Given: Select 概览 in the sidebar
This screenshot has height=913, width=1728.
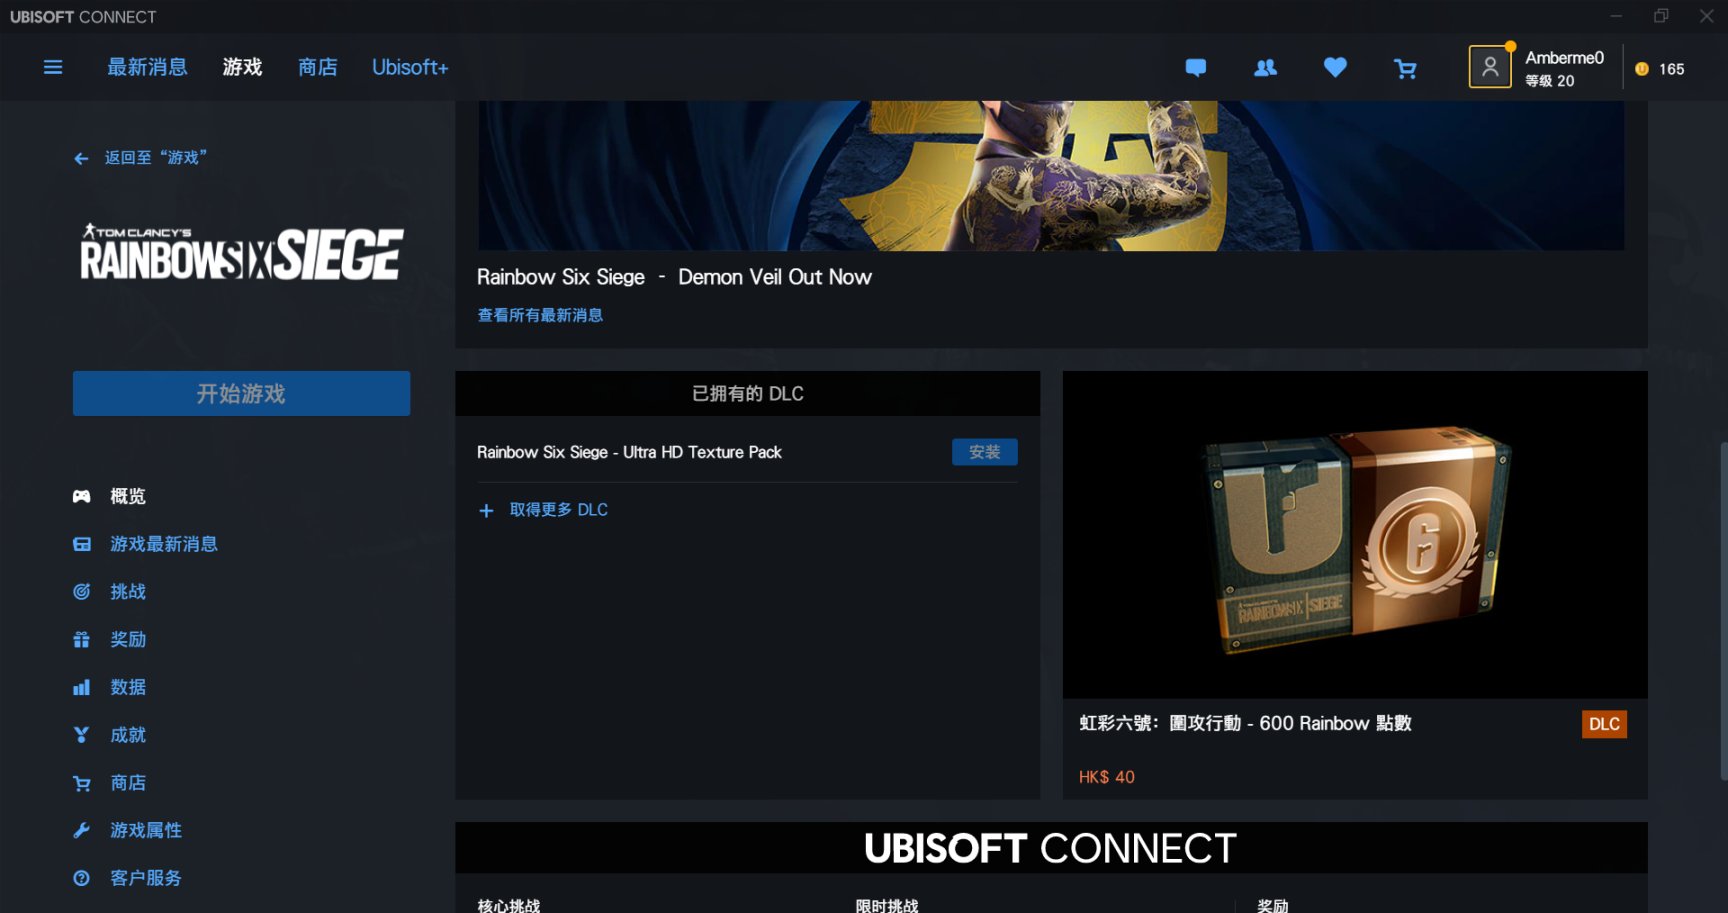Looking at the screenshot, I should pyautogui.click(x=128, y=496).
